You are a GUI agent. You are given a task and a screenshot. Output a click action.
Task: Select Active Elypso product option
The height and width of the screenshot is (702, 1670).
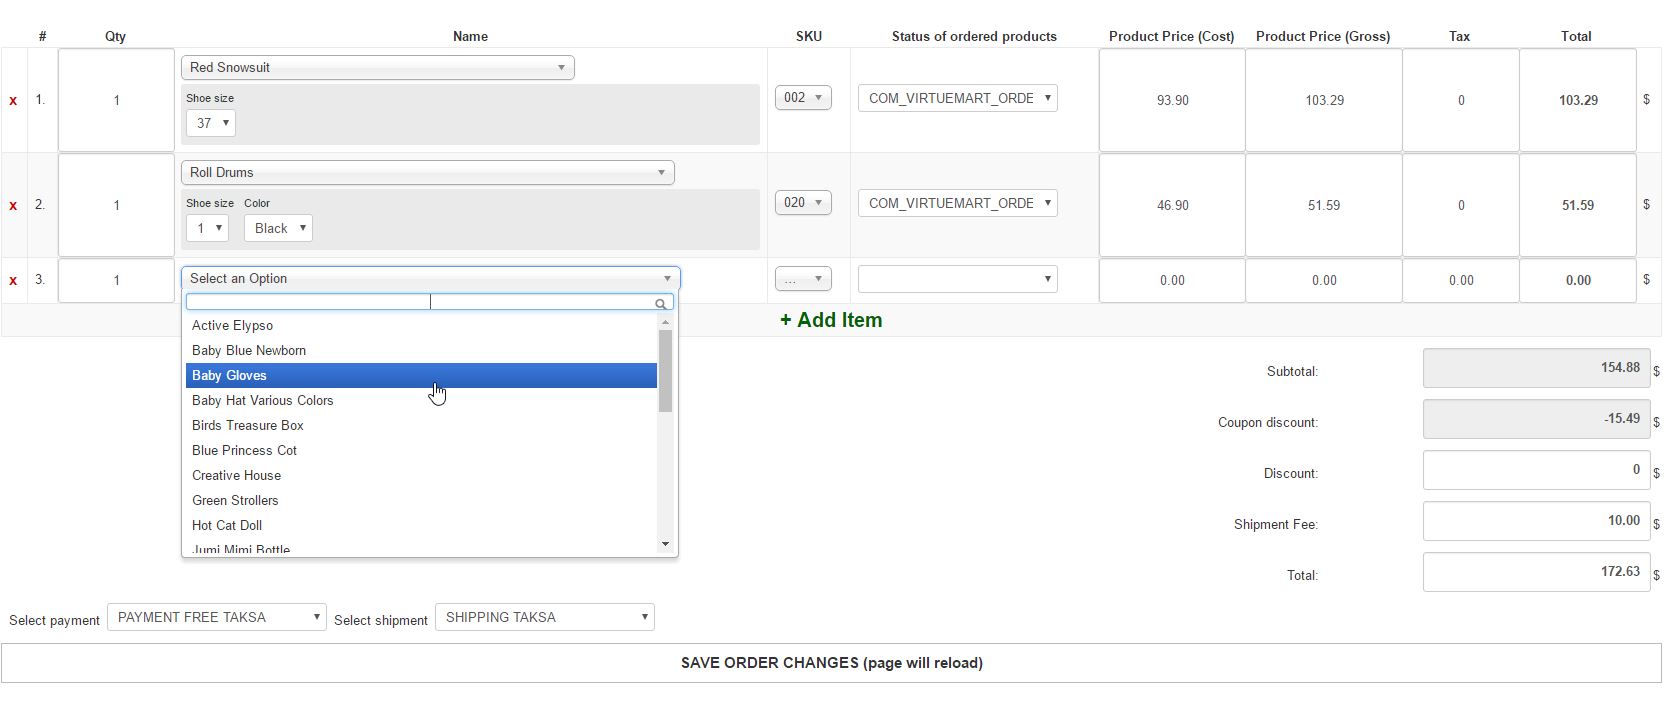[232, 326]
